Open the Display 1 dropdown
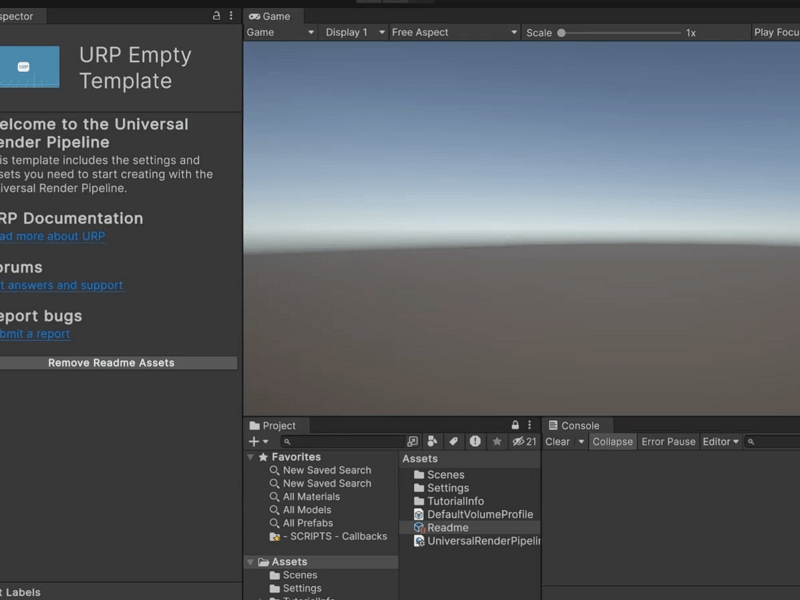The width and height of the screenshot is (800, 600). tap(354, 32)
